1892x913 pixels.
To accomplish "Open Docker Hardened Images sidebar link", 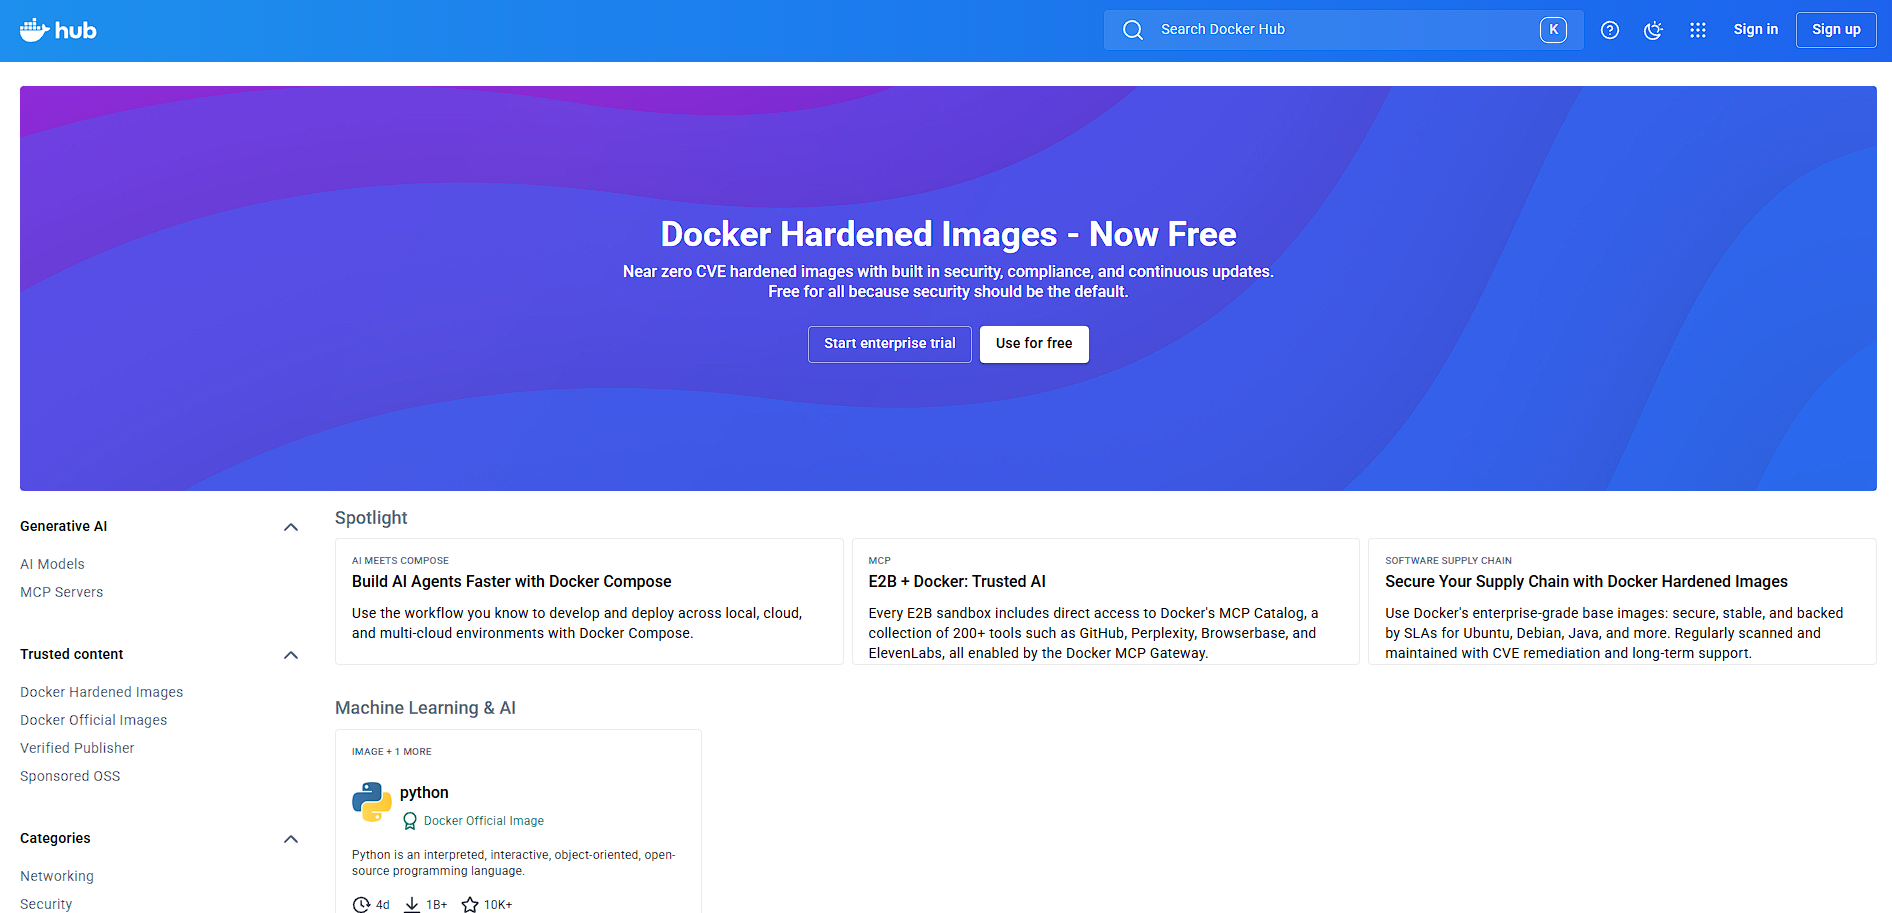I will click(101, 692).
